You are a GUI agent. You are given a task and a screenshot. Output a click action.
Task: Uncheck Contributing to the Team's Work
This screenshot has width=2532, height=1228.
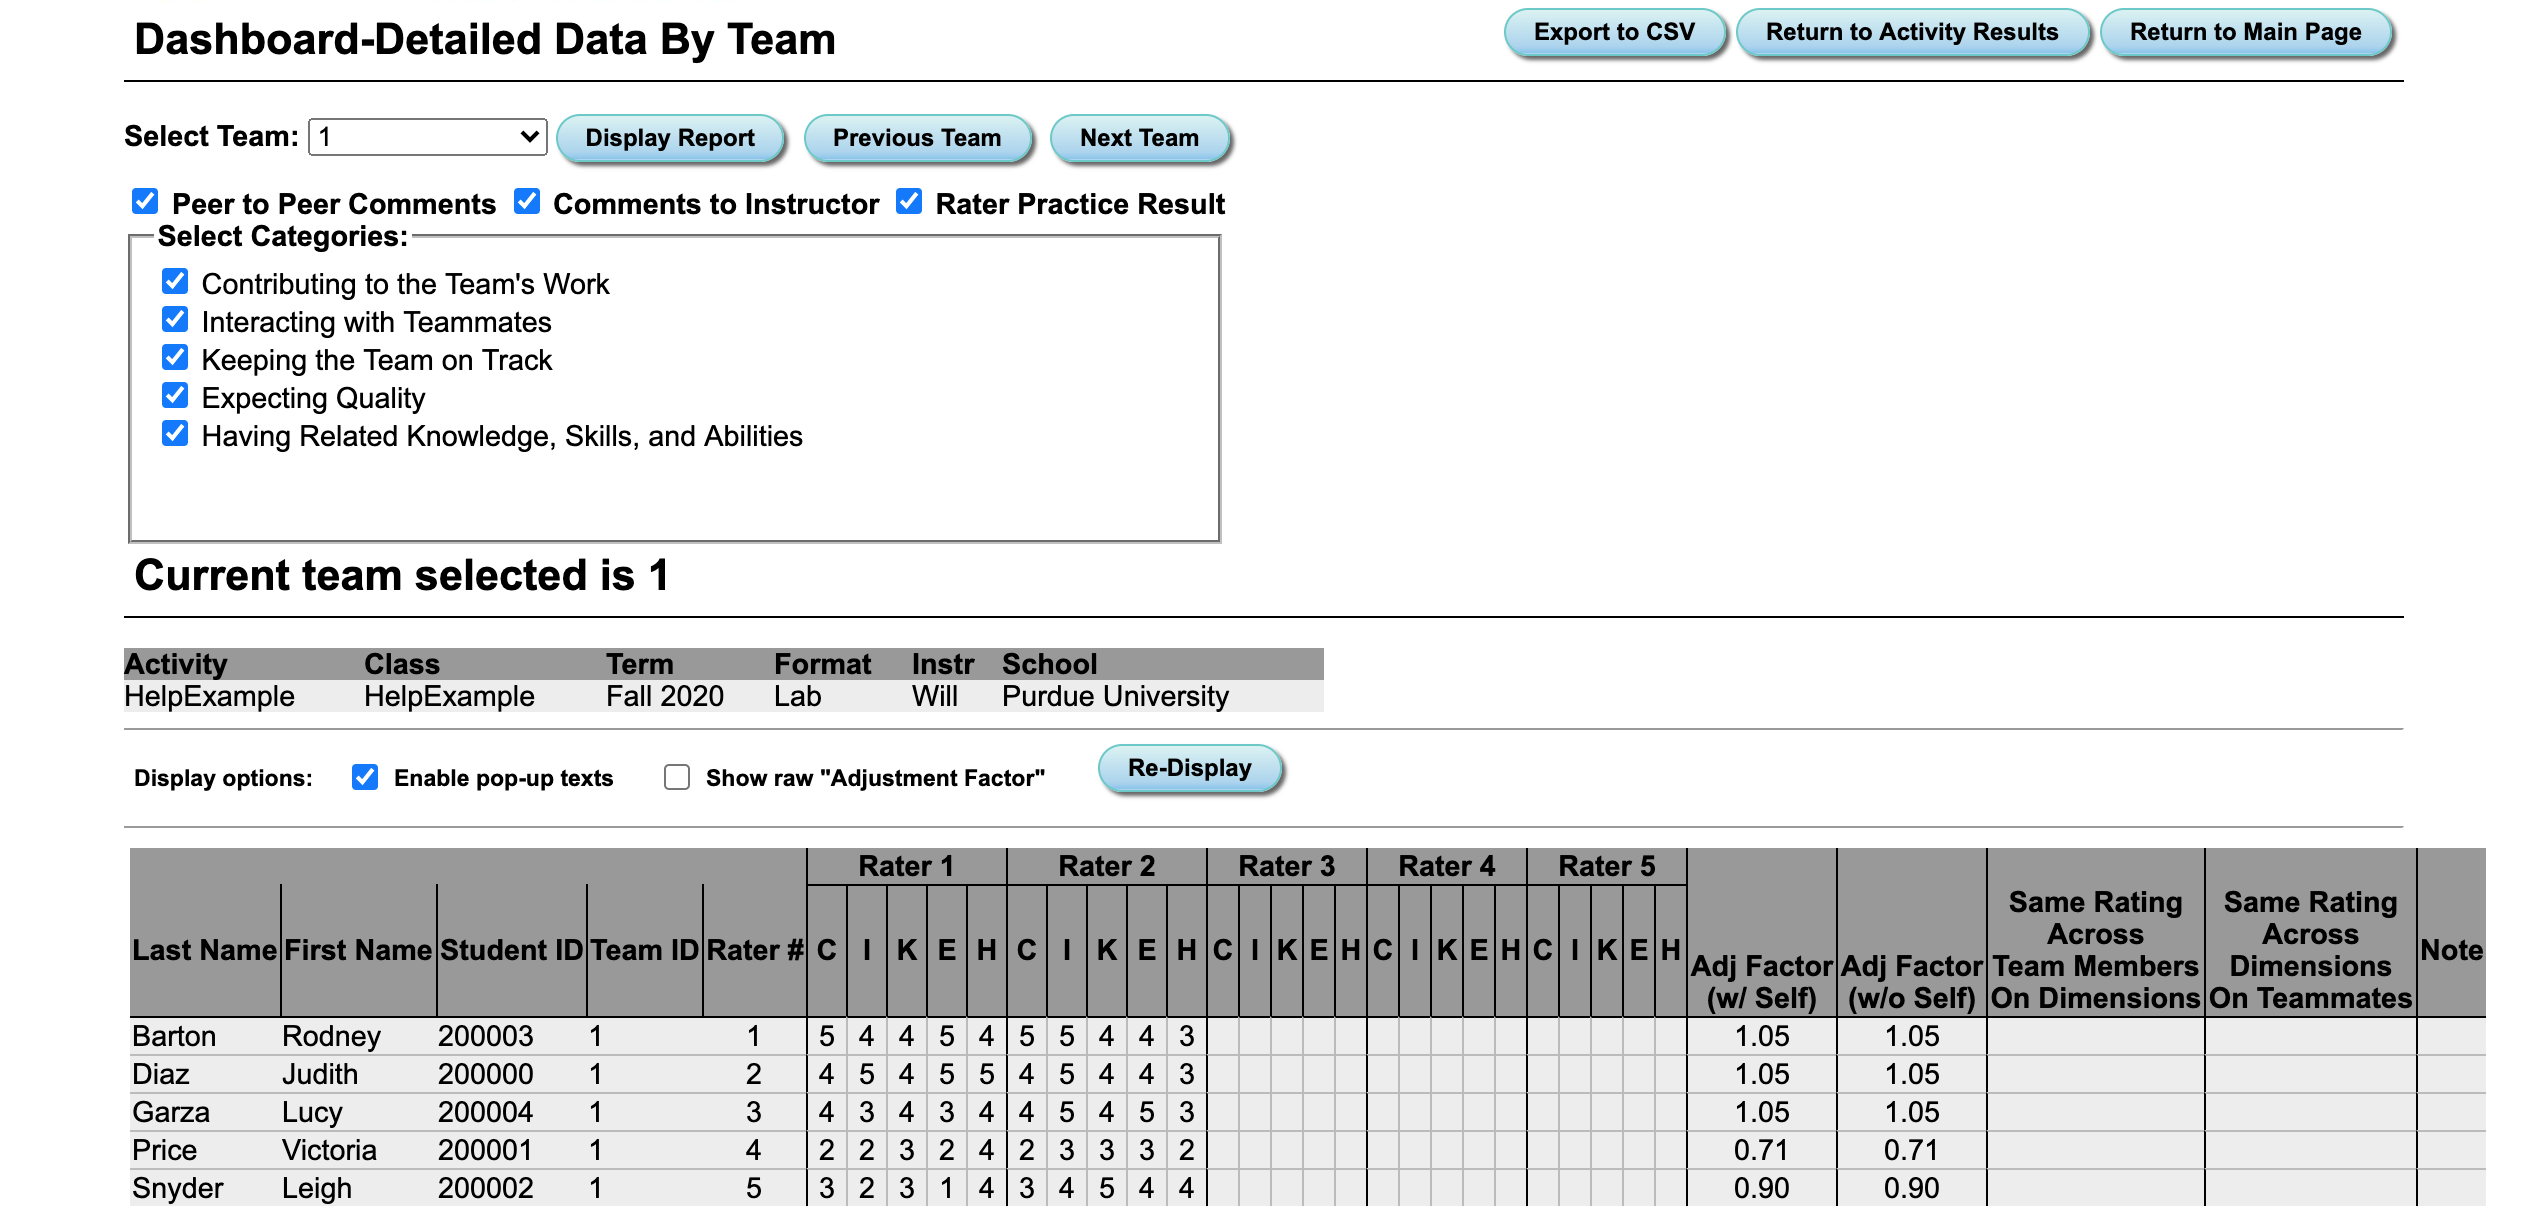[x=175, y=281]
